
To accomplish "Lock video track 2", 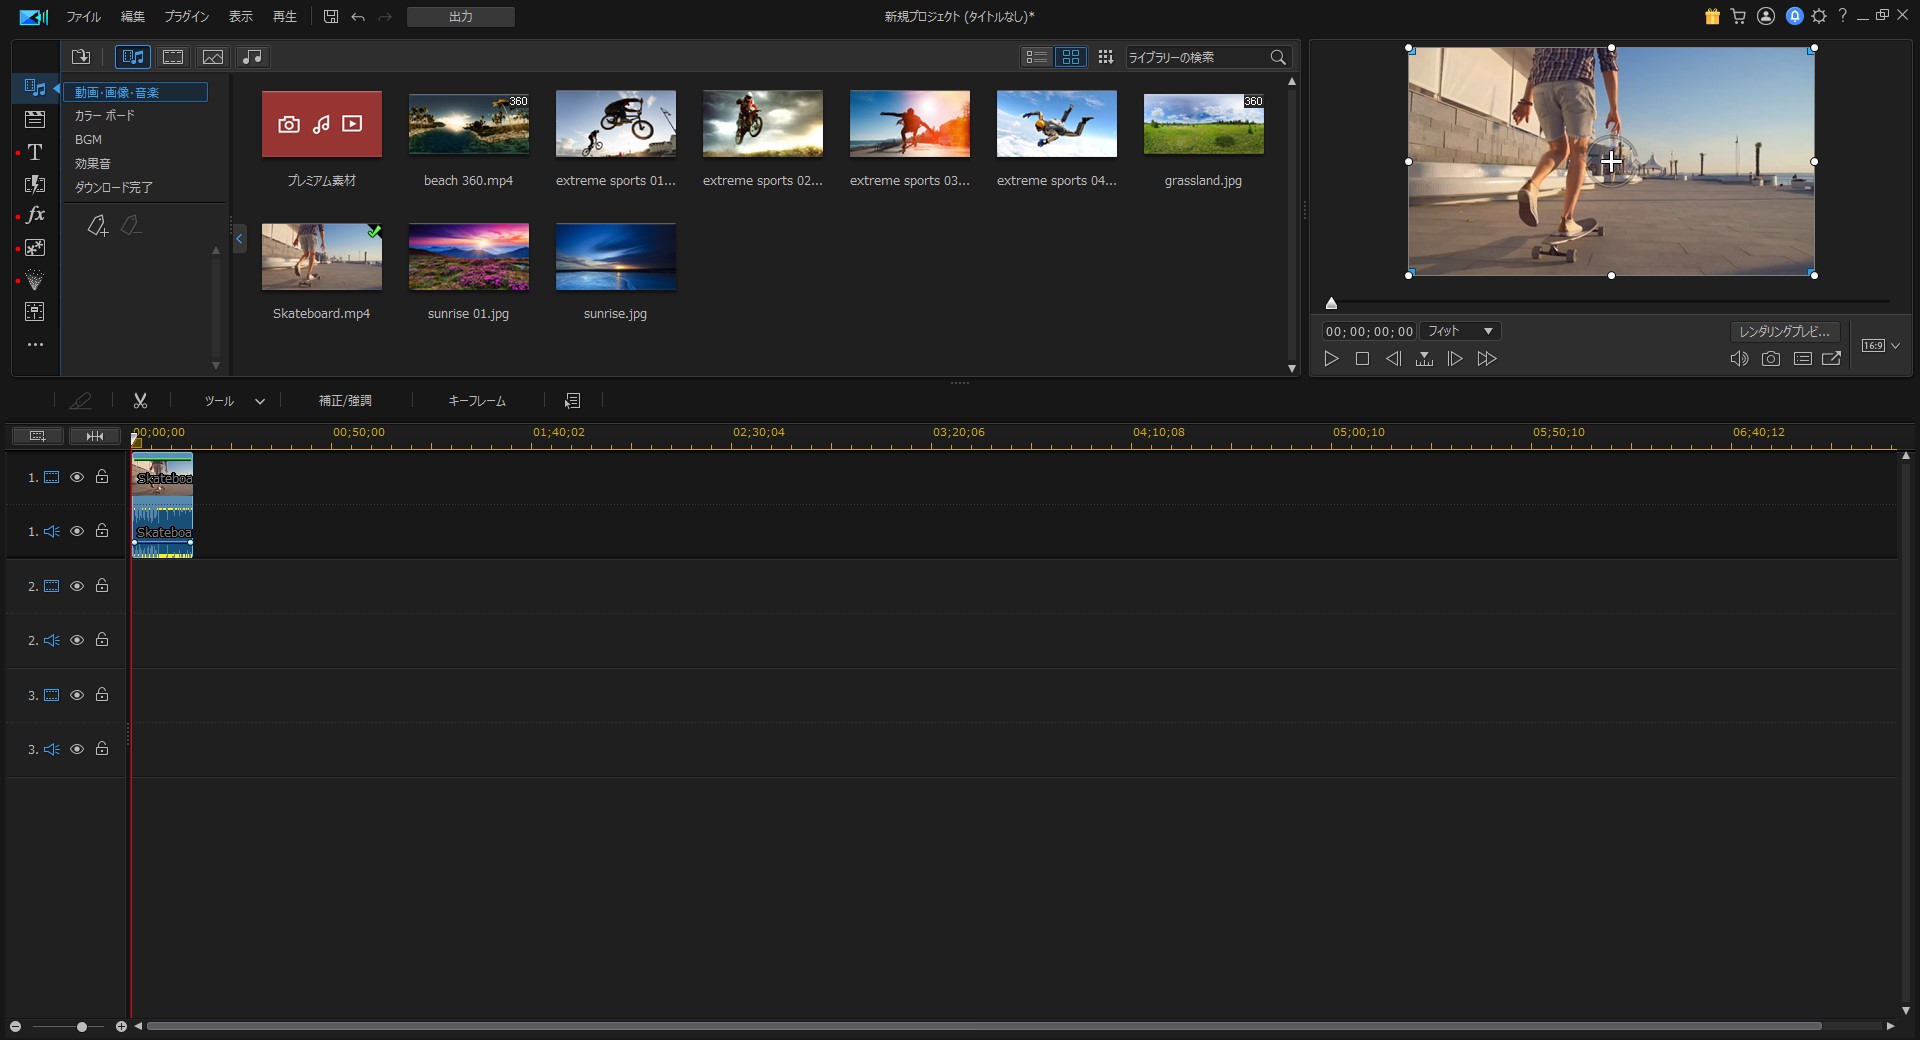I will (102, 586).
